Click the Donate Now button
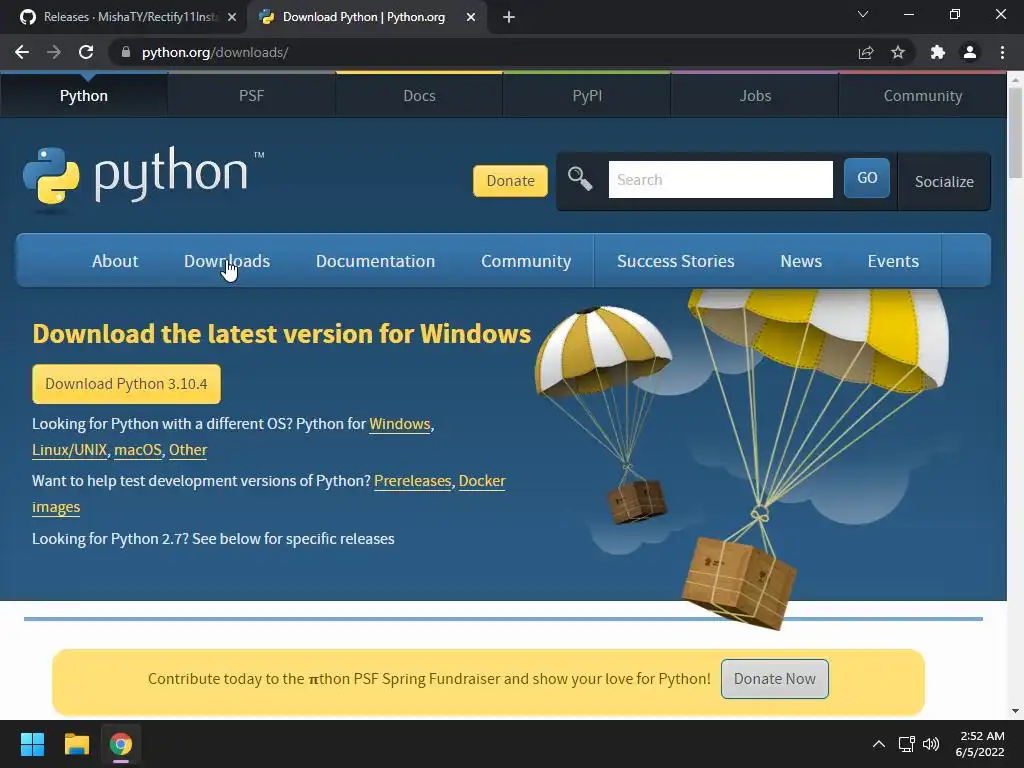 775,679
